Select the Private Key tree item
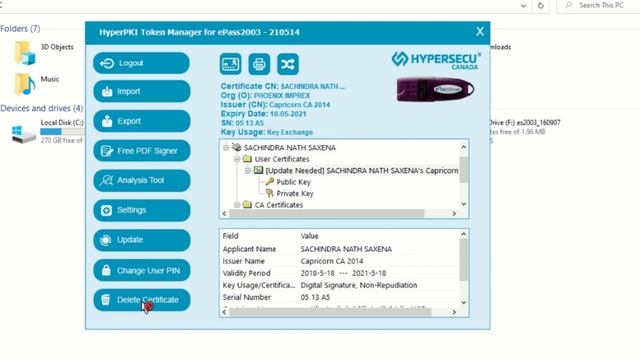The height and width of the screenshot is (360, 640). pyautogui.click(x=295, y=193)
